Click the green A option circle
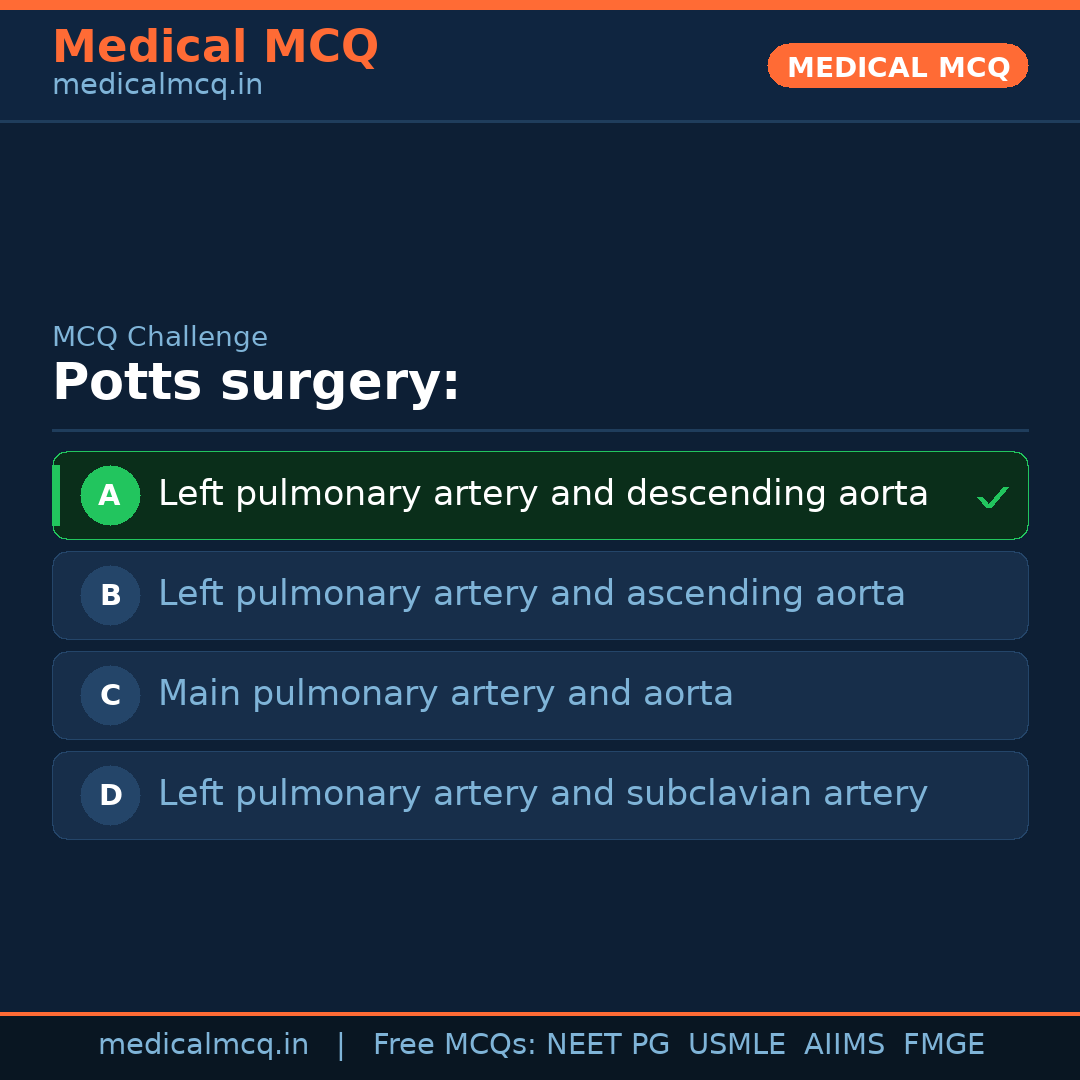The width and height of the screenshot is (1080, 1080). 110,495
